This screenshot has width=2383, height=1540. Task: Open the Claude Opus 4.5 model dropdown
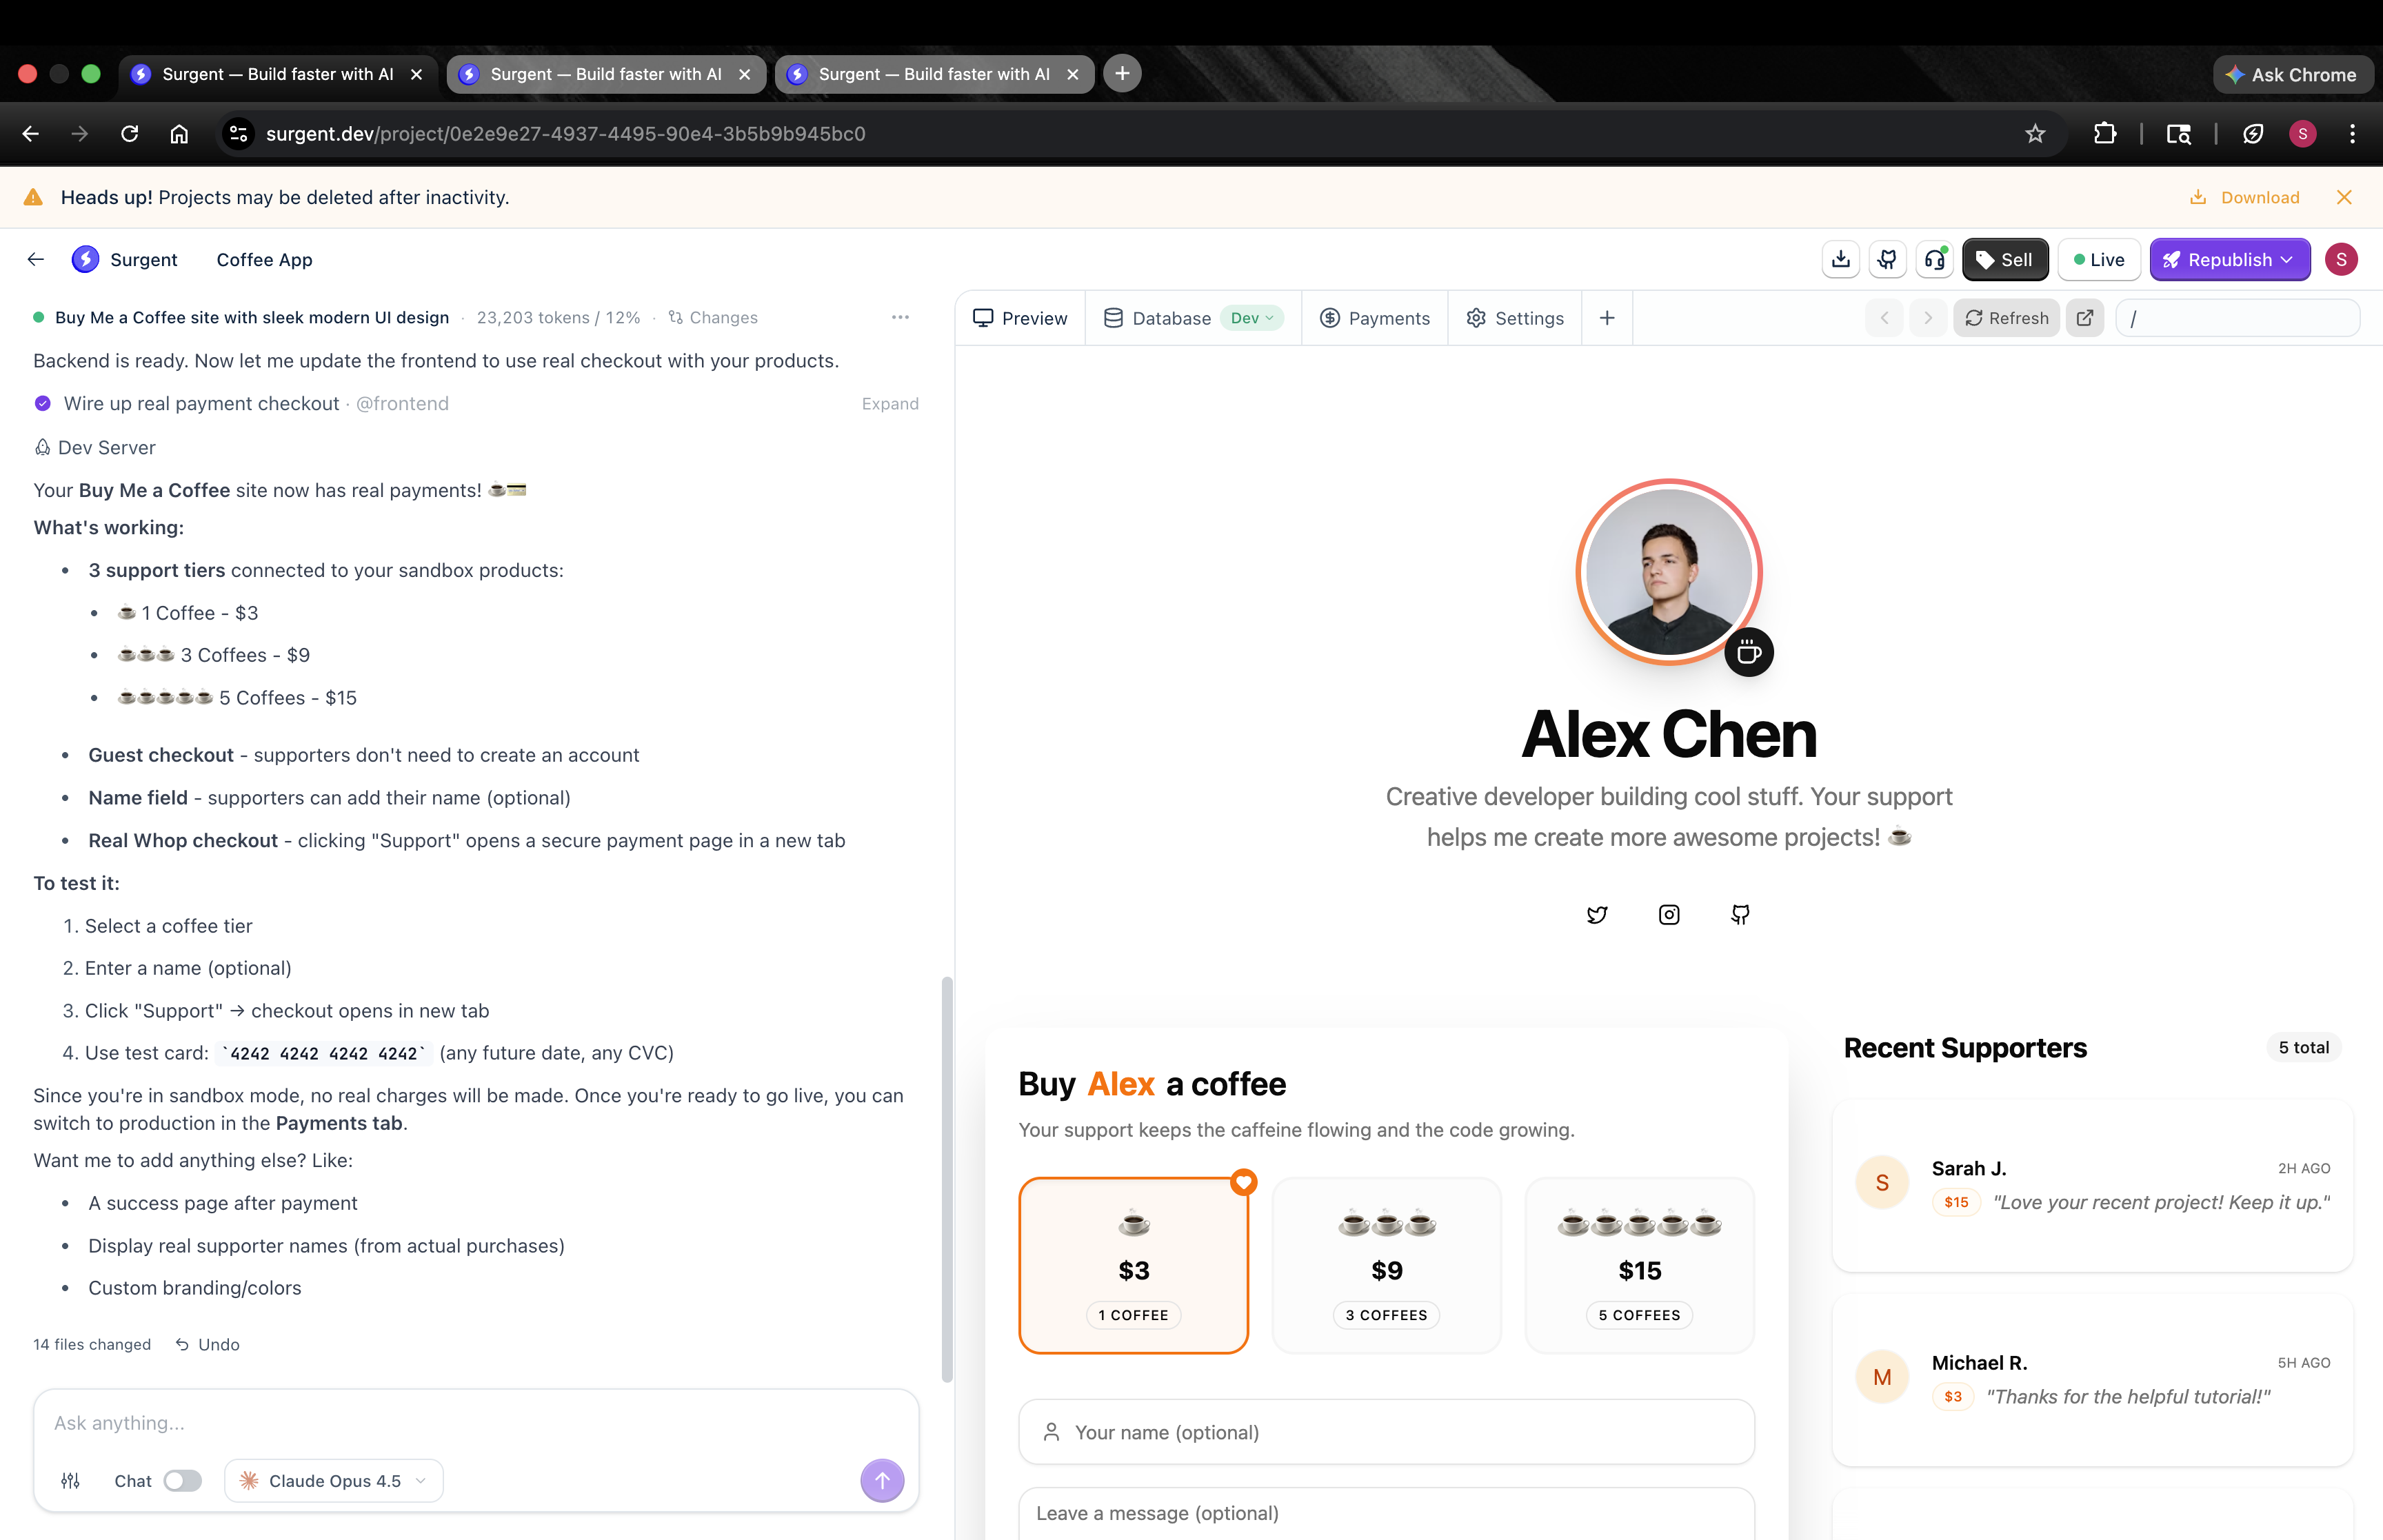coord(334,1481)
